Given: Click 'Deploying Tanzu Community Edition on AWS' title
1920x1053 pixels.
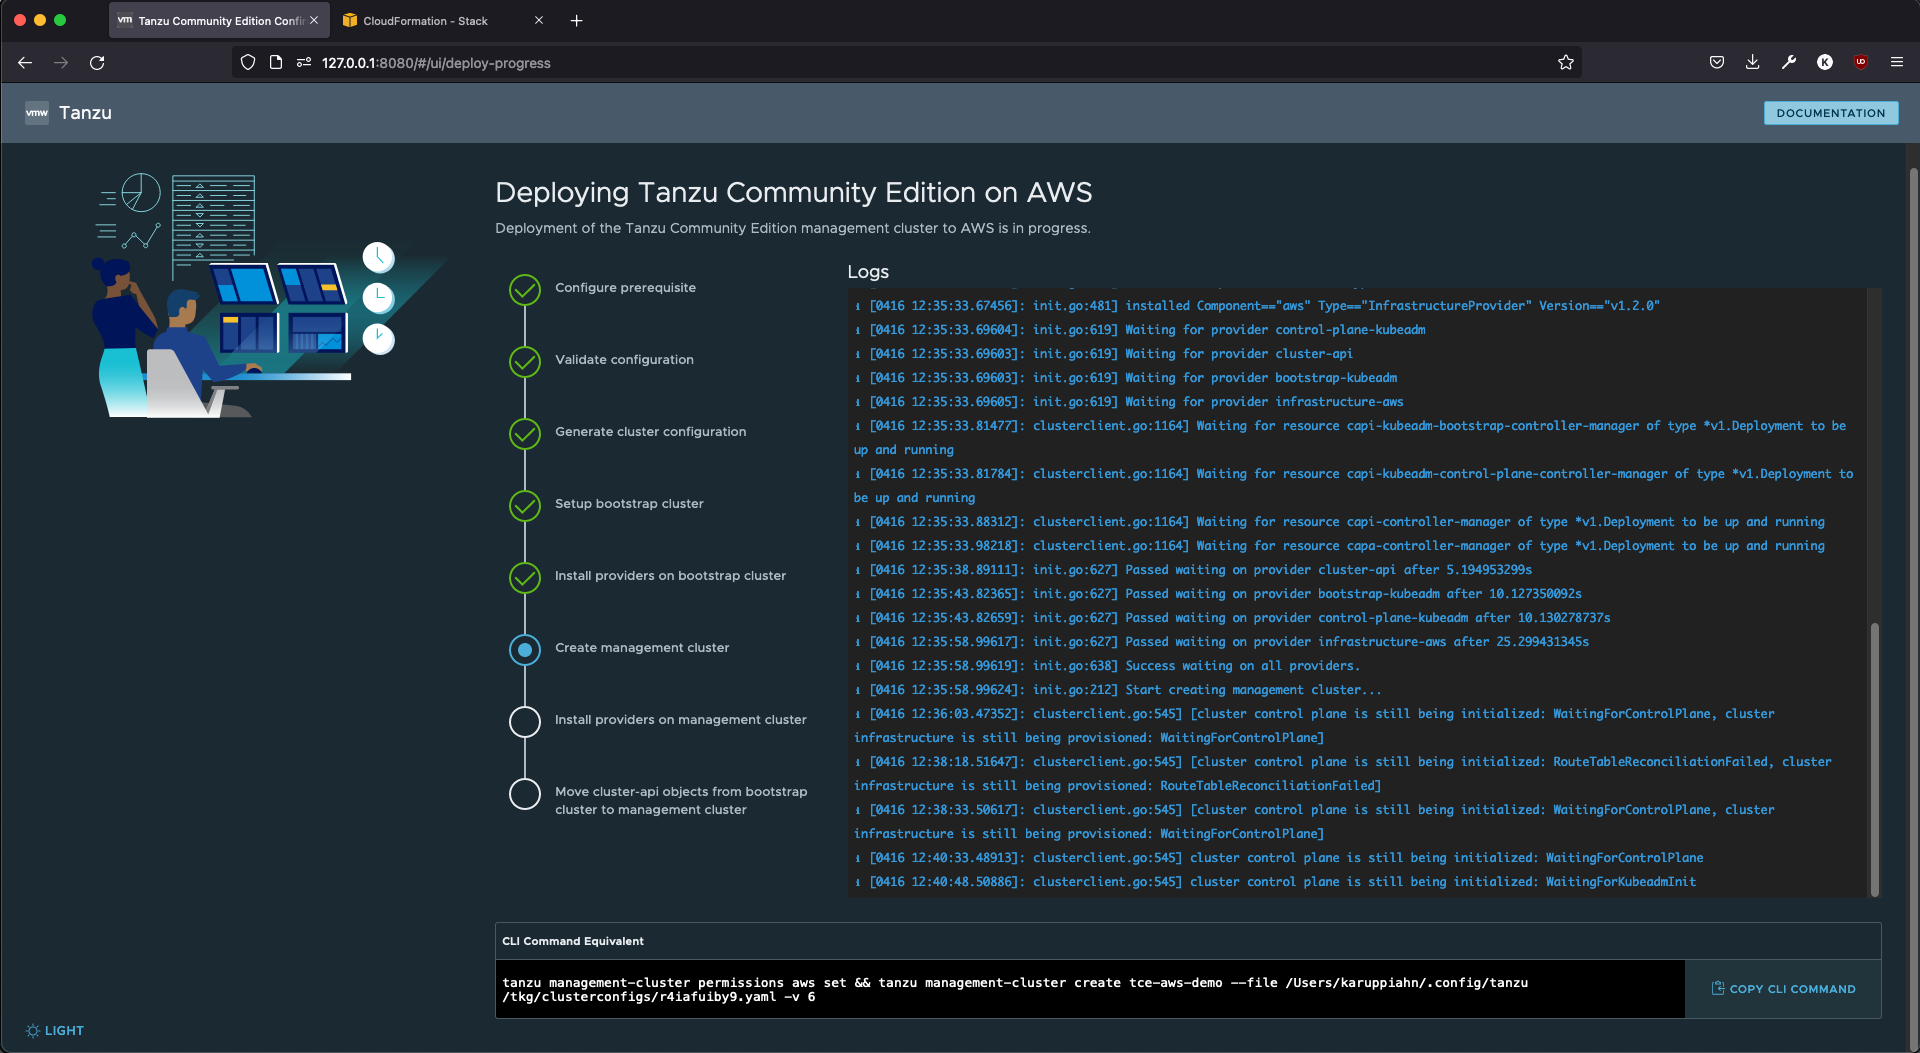Looking at the screenshot, I should coord(794,192).
